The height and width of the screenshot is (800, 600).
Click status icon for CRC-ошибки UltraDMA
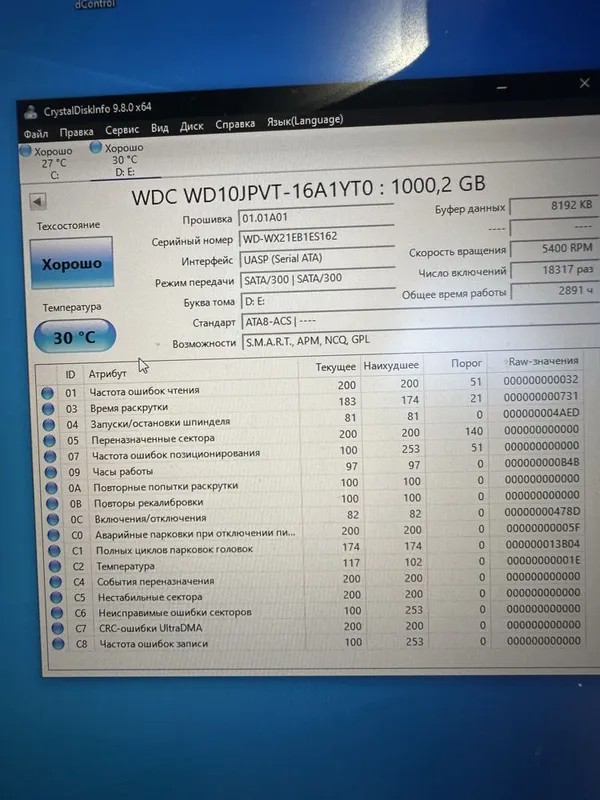tap(58, 628)
